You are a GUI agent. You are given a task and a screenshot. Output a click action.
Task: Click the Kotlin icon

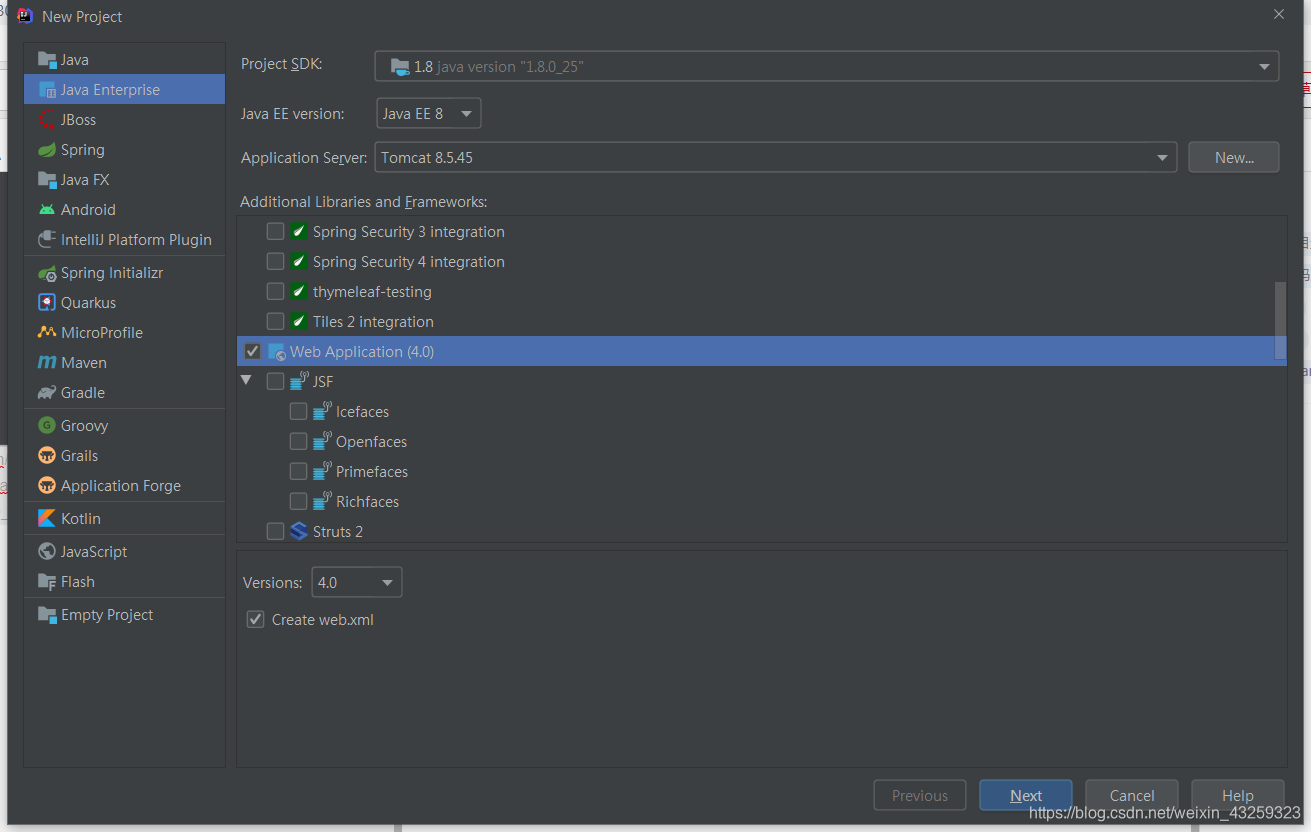pyautogui.click(x=47, y=519)
